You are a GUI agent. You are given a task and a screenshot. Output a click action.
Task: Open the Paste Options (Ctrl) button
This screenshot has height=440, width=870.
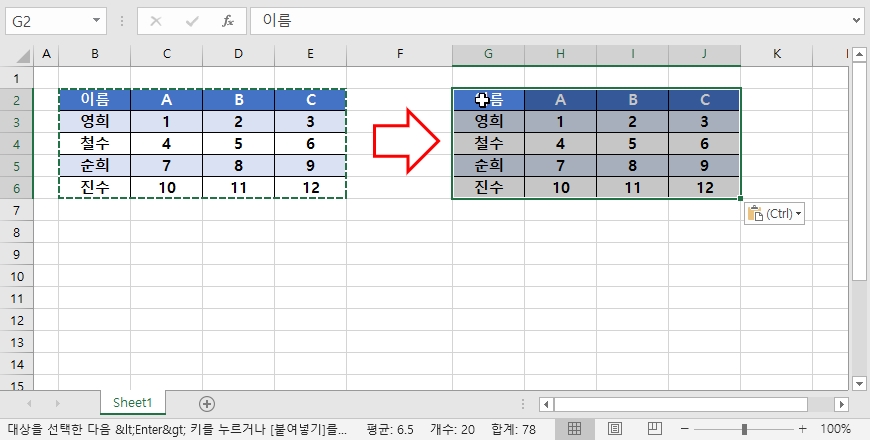[774, 214]
